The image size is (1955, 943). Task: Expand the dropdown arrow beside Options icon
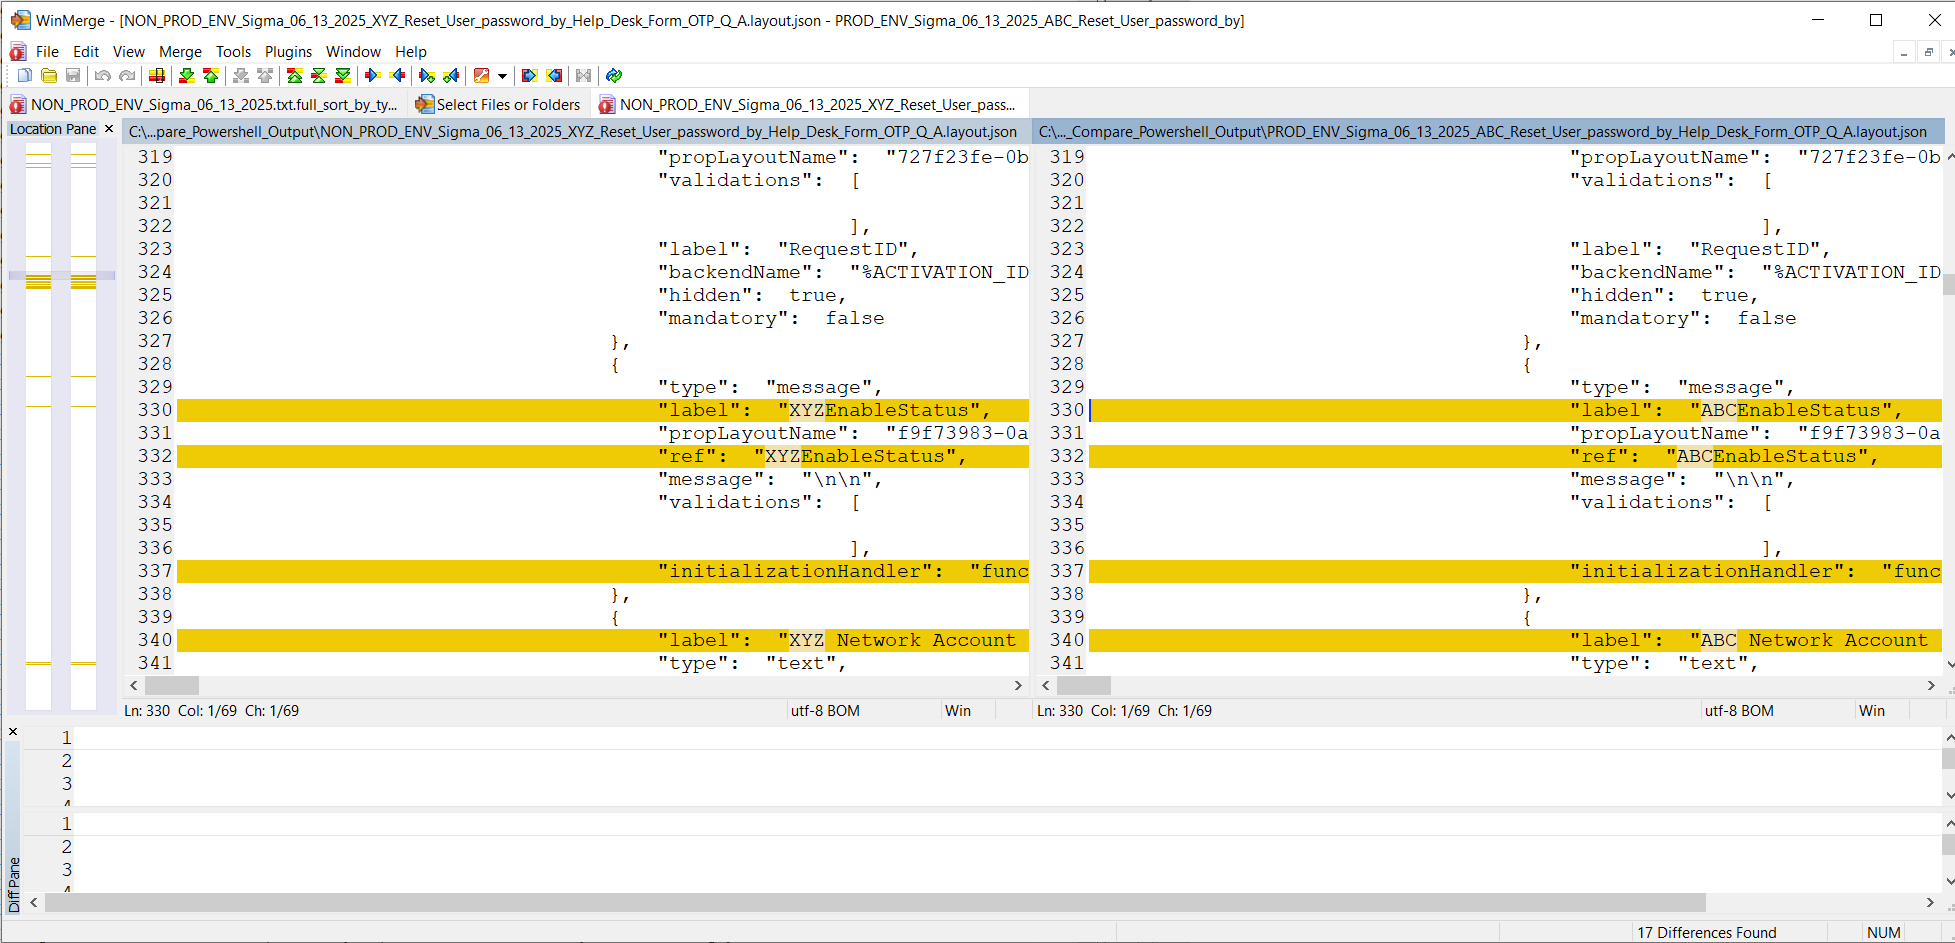[502, 76]
